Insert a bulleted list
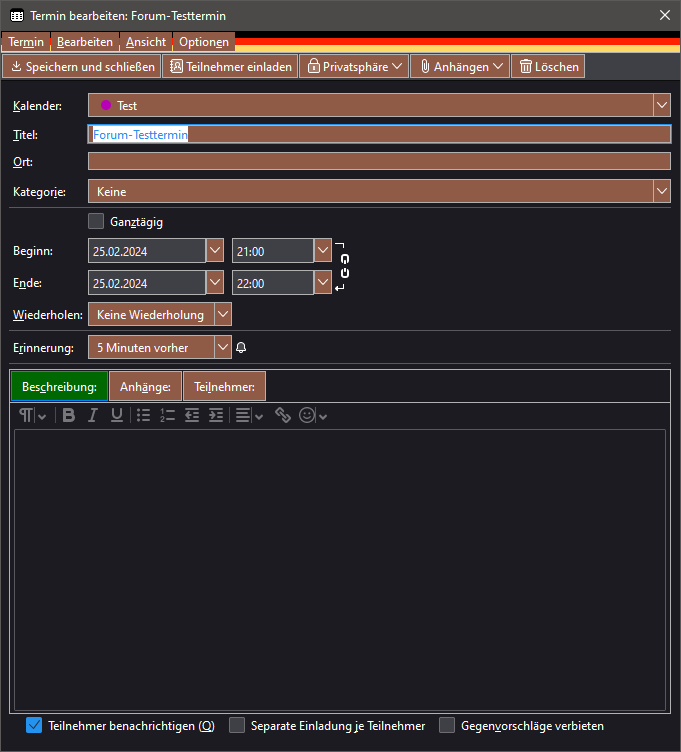Viewport: 681px width, 752px height. coord(144,416)
